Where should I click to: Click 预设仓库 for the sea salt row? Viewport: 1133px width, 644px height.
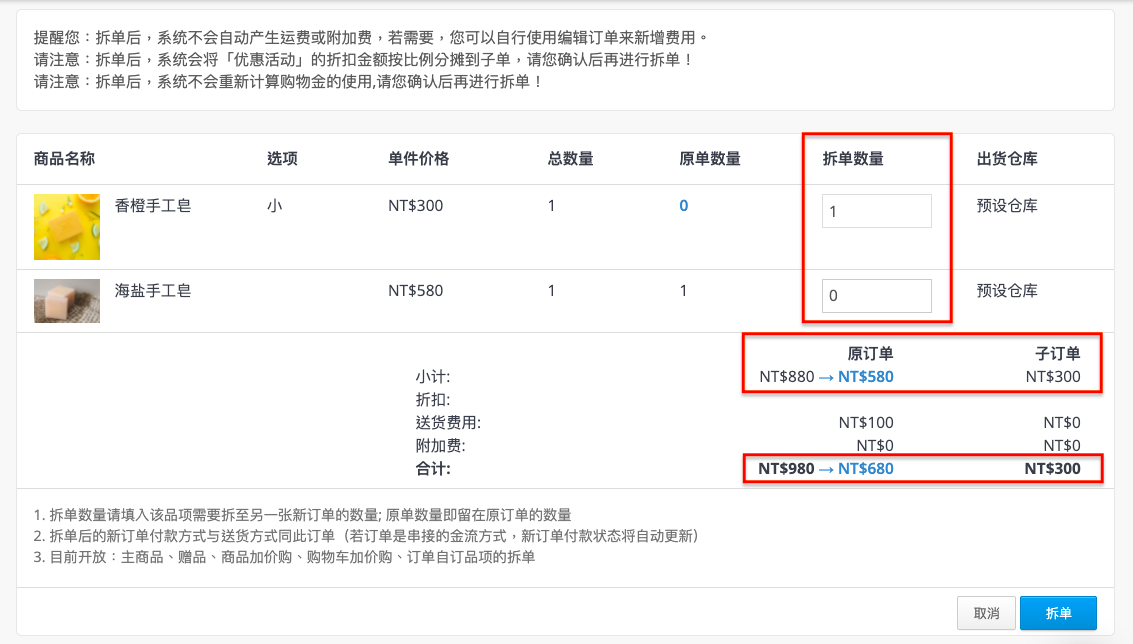[1007, 291]
